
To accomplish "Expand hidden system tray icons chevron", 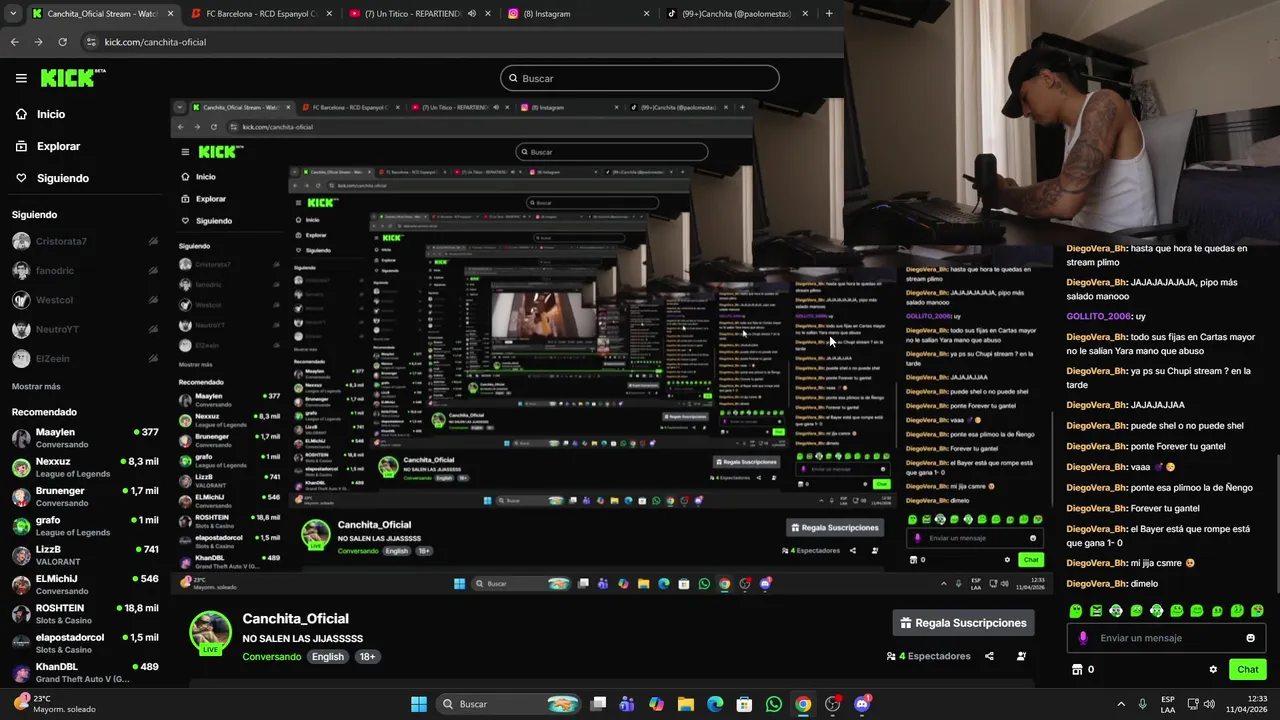I will [1120, 704].
